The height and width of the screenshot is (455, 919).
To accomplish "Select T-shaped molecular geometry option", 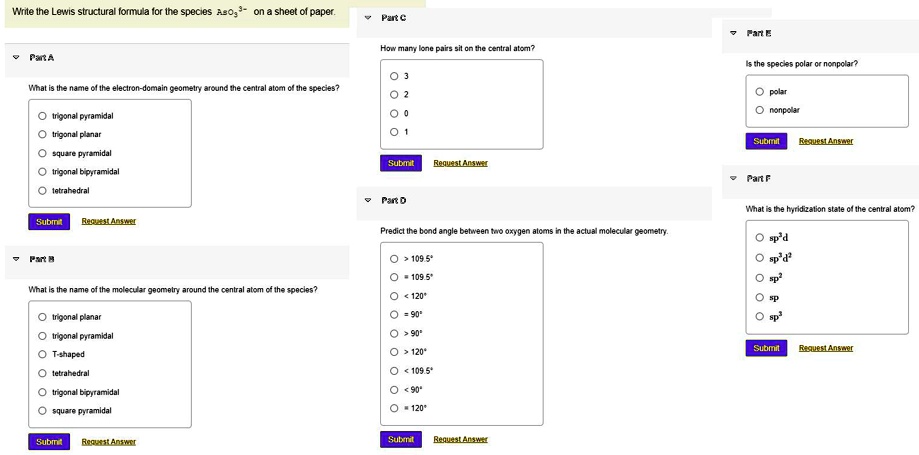I will tap(42, 354).
